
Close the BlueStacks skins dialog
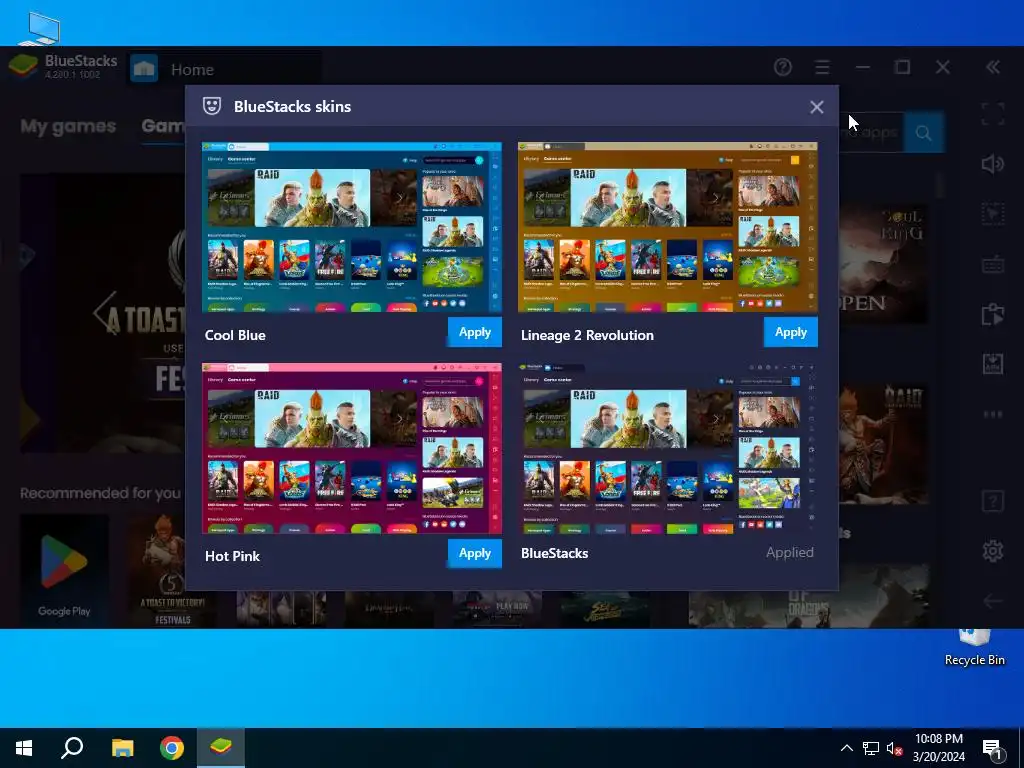tap(816, 107)
